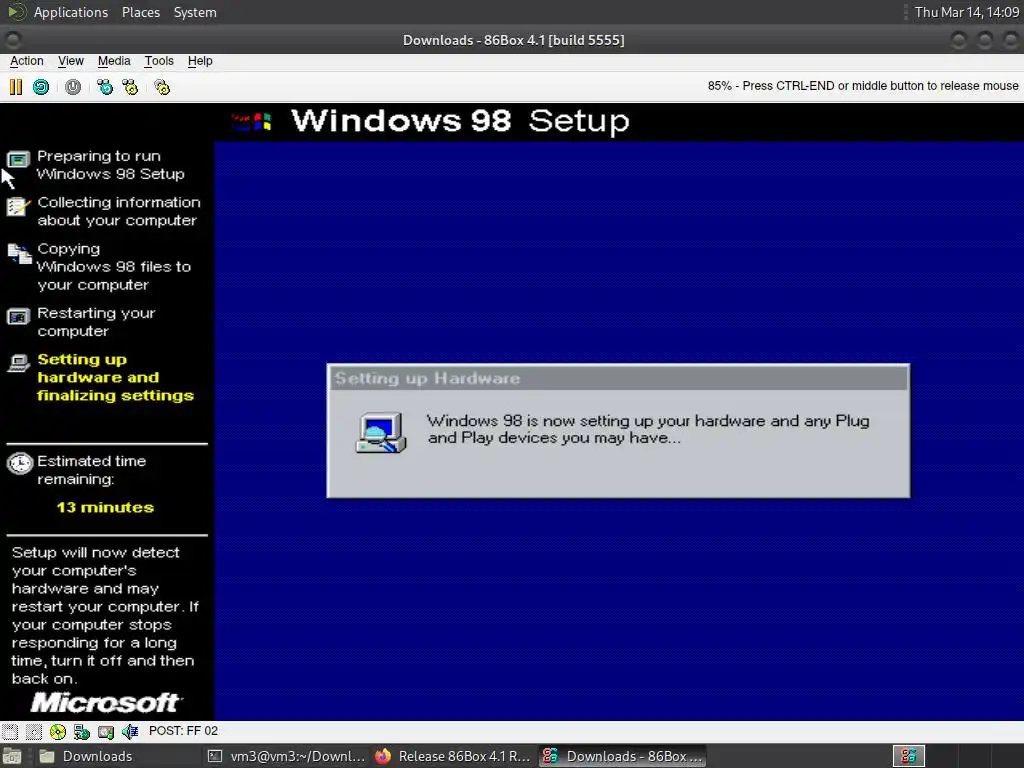Click the first floppy drive status icon

10,731
